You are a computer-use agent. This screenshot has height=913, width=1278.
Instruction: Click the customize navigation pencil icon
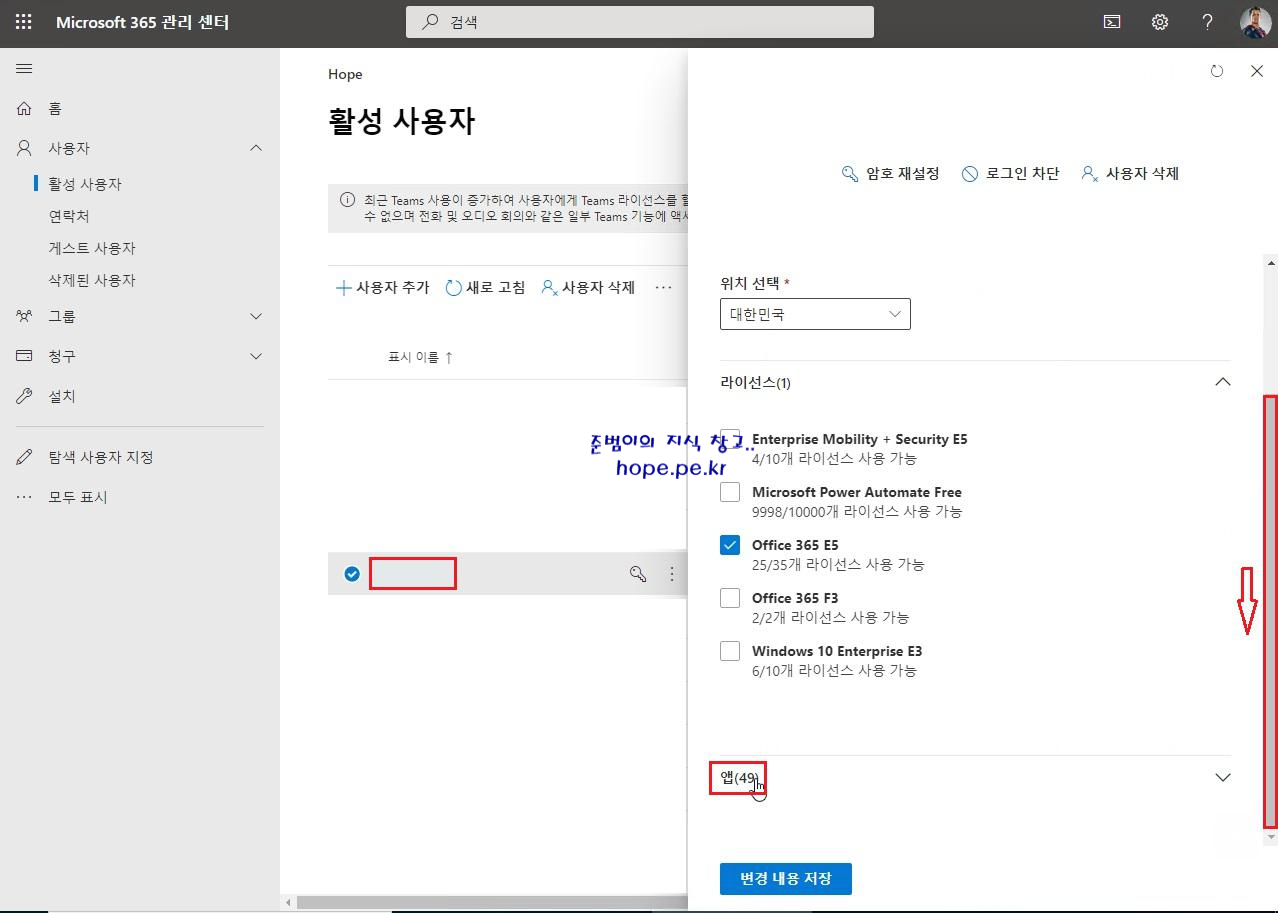(25, 457)
